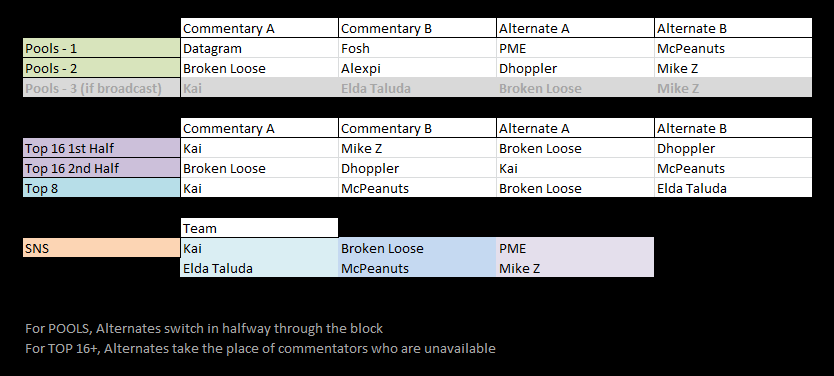
Task: Click the Alexpi cell in Pools - 2
Action: coord(418,68)
